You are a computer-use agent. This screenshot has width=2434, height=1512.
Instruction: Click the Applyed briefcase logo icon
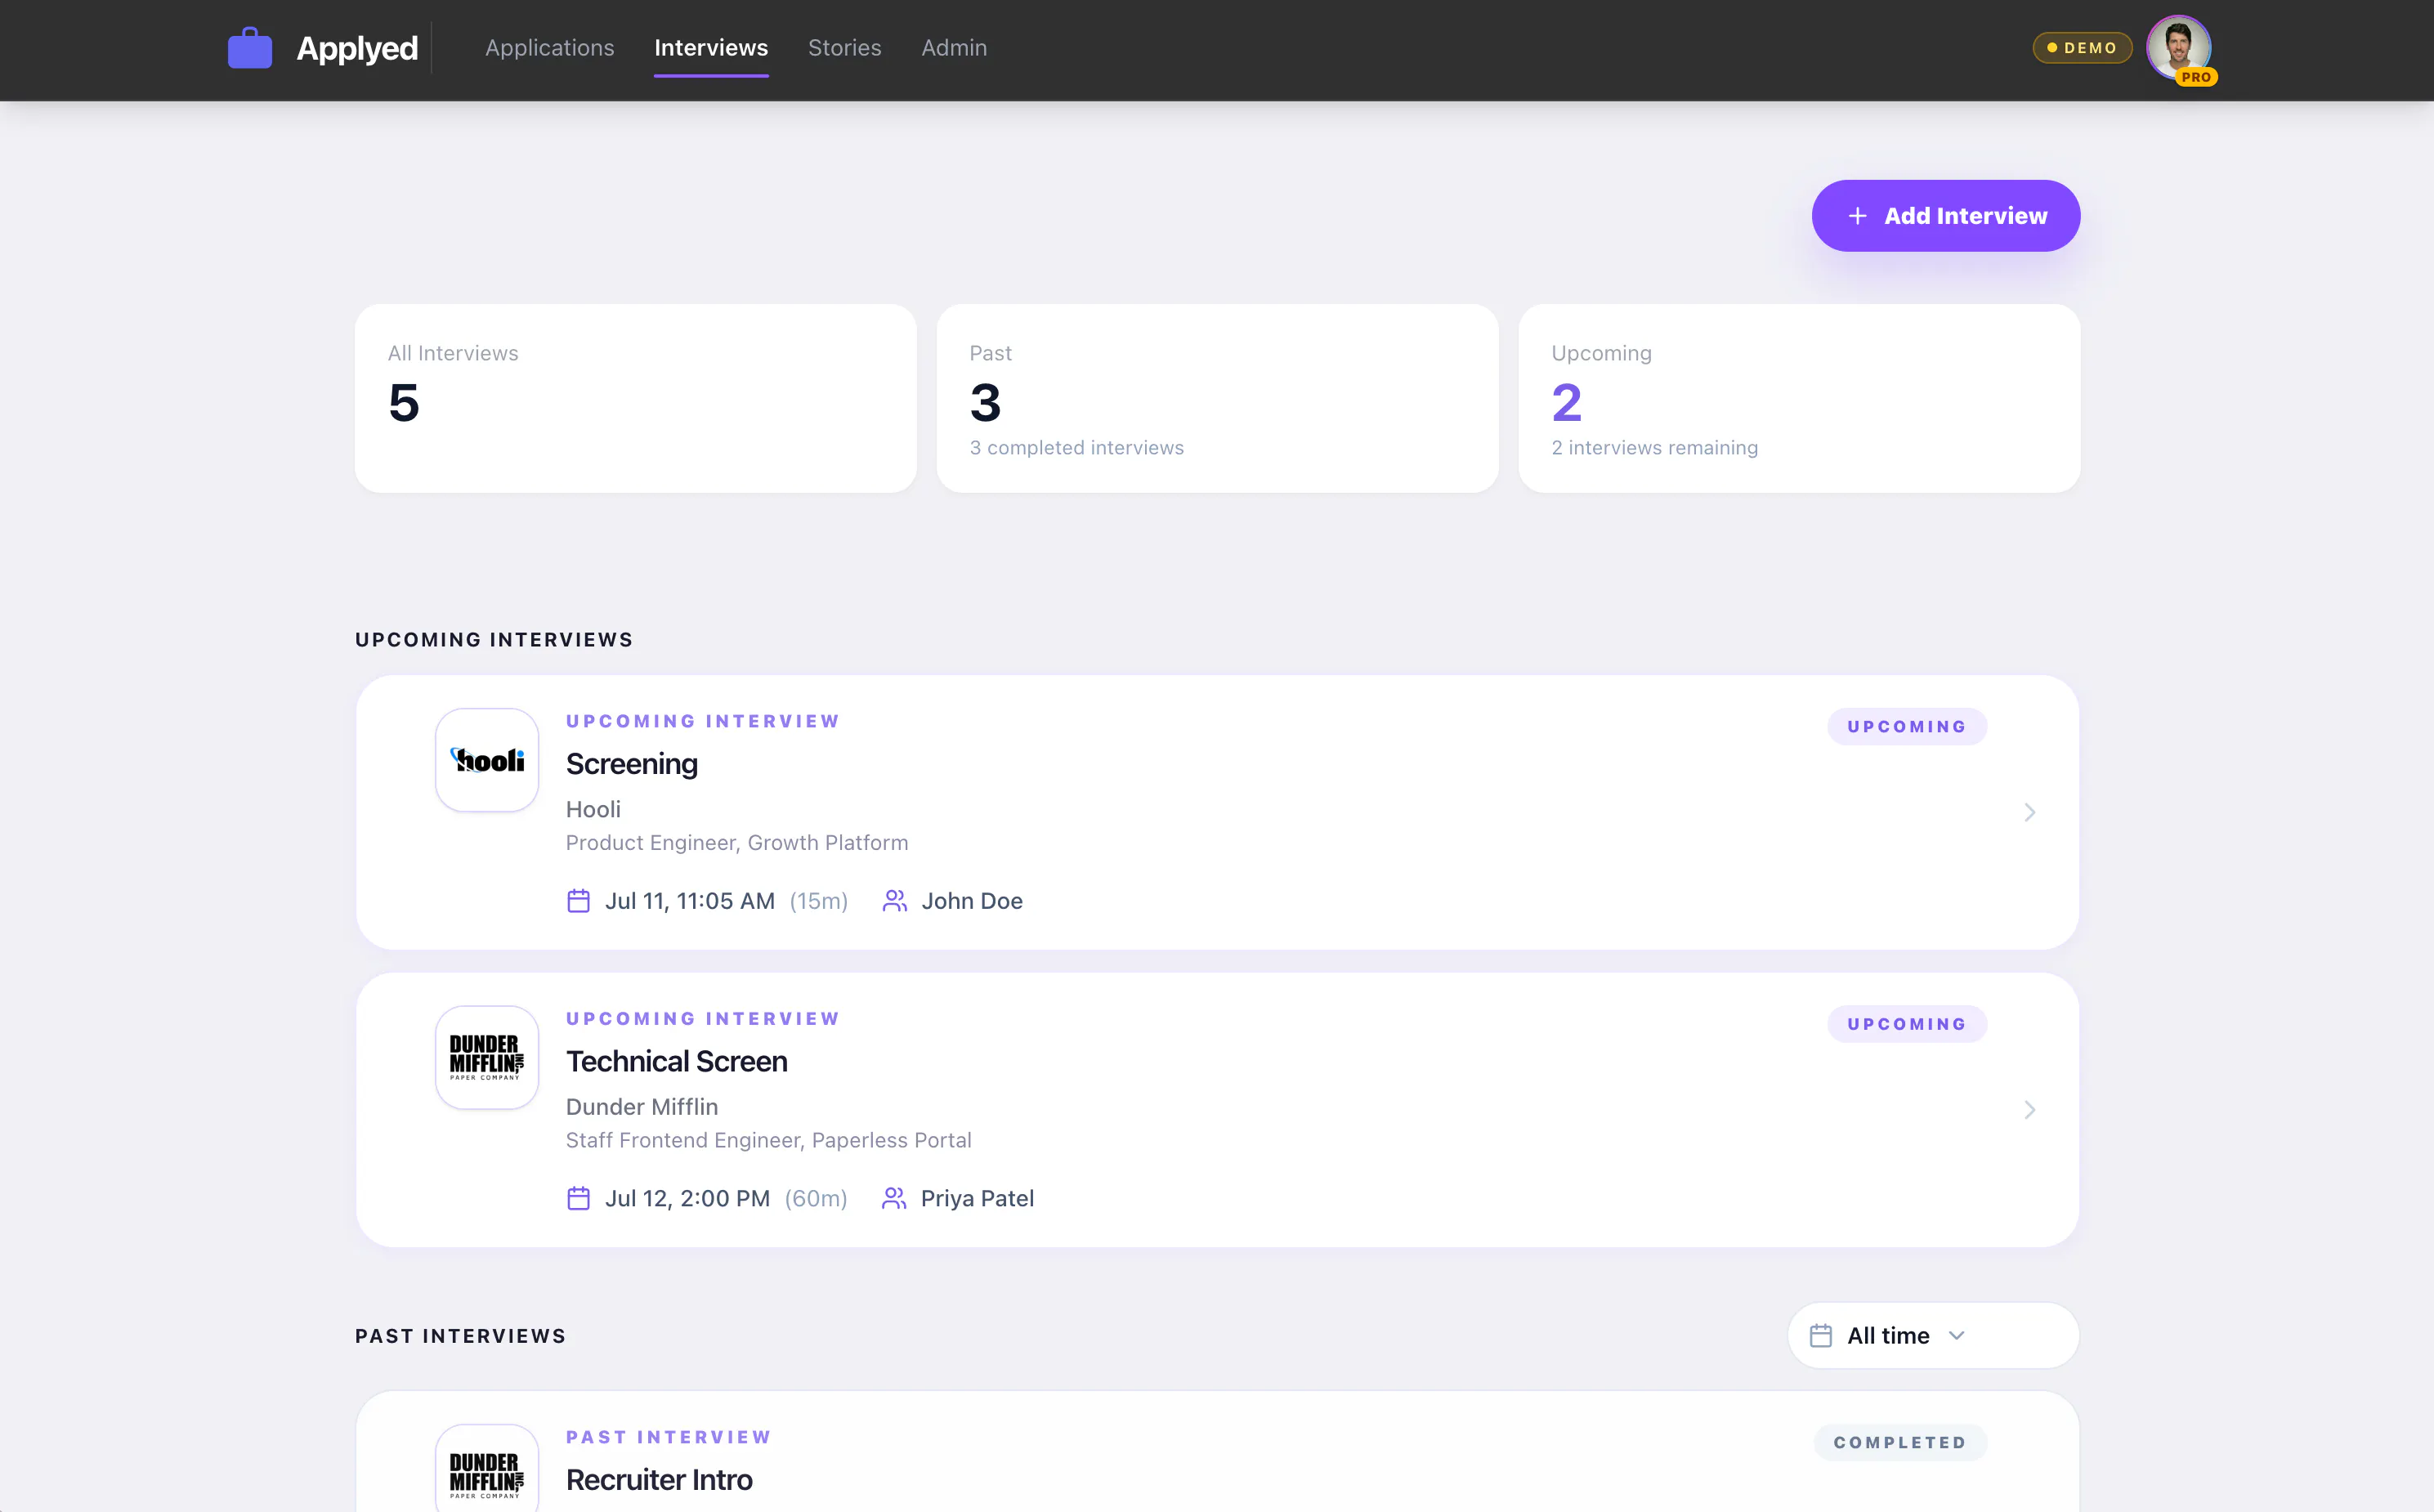tap(250, 48)
